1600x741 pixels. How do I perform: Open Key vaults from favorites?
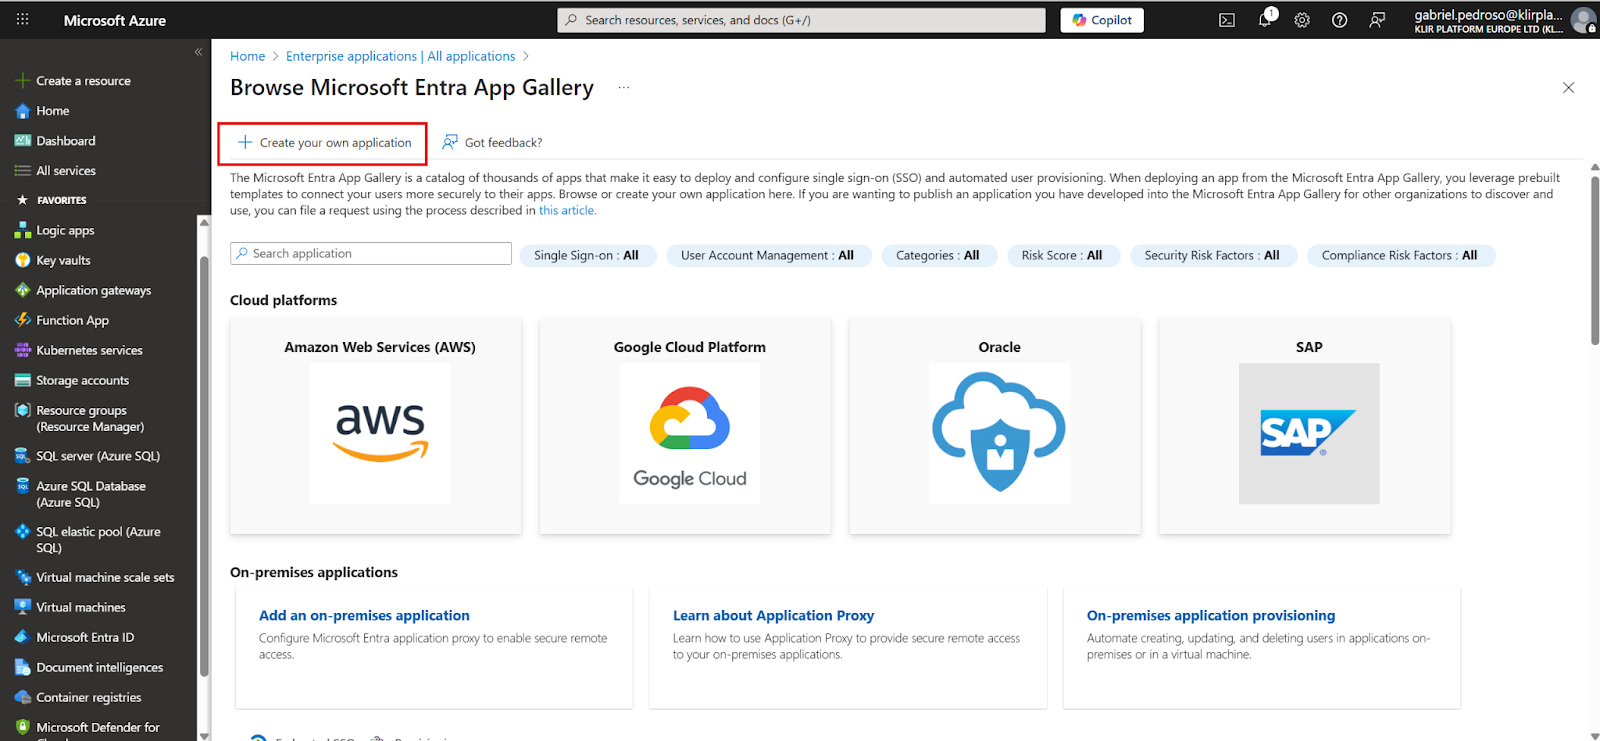point(63,260)
